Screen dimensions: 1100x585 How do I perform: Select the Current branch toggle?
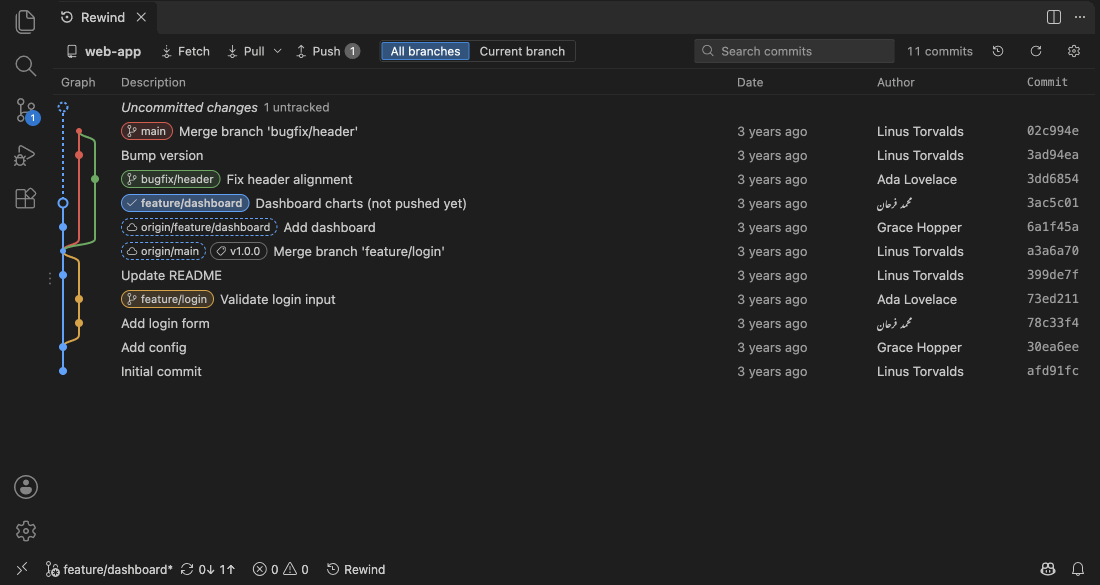[522, 51]
